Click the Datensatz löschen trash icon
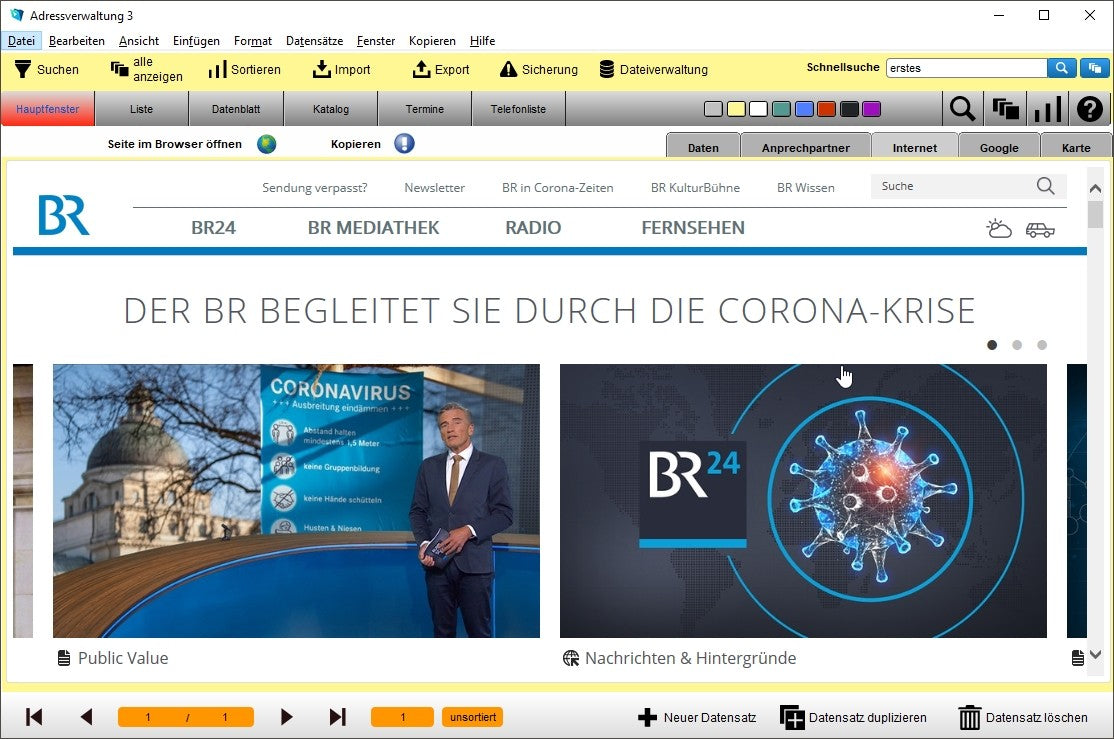This screenshot has height=739, width=1114. [x=969, y=717]
